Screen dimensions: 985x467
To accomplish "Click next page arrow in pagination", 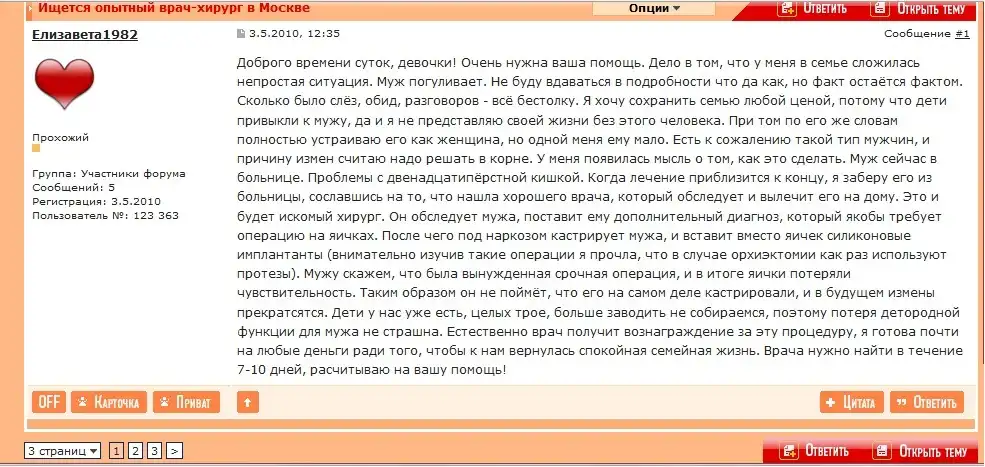I will click(x=175, y=451).
